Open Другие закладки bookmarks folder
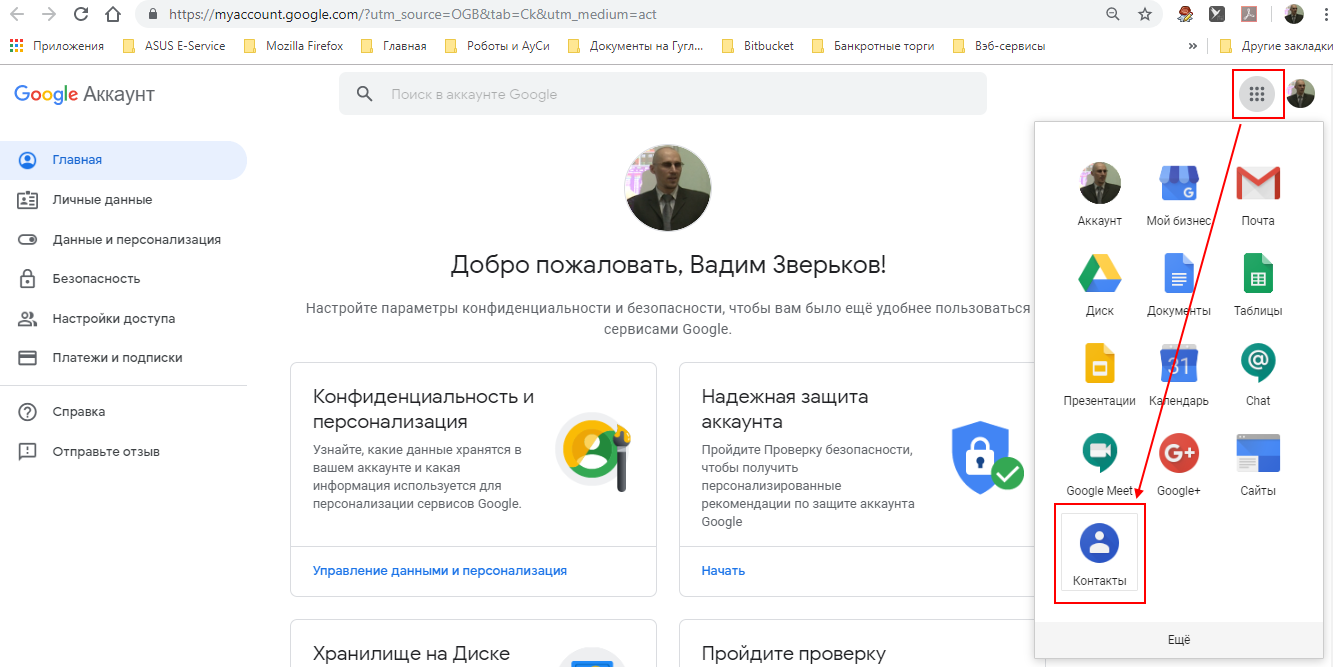The width and height of the screenshot is (1333, 667). (1275, 46)
